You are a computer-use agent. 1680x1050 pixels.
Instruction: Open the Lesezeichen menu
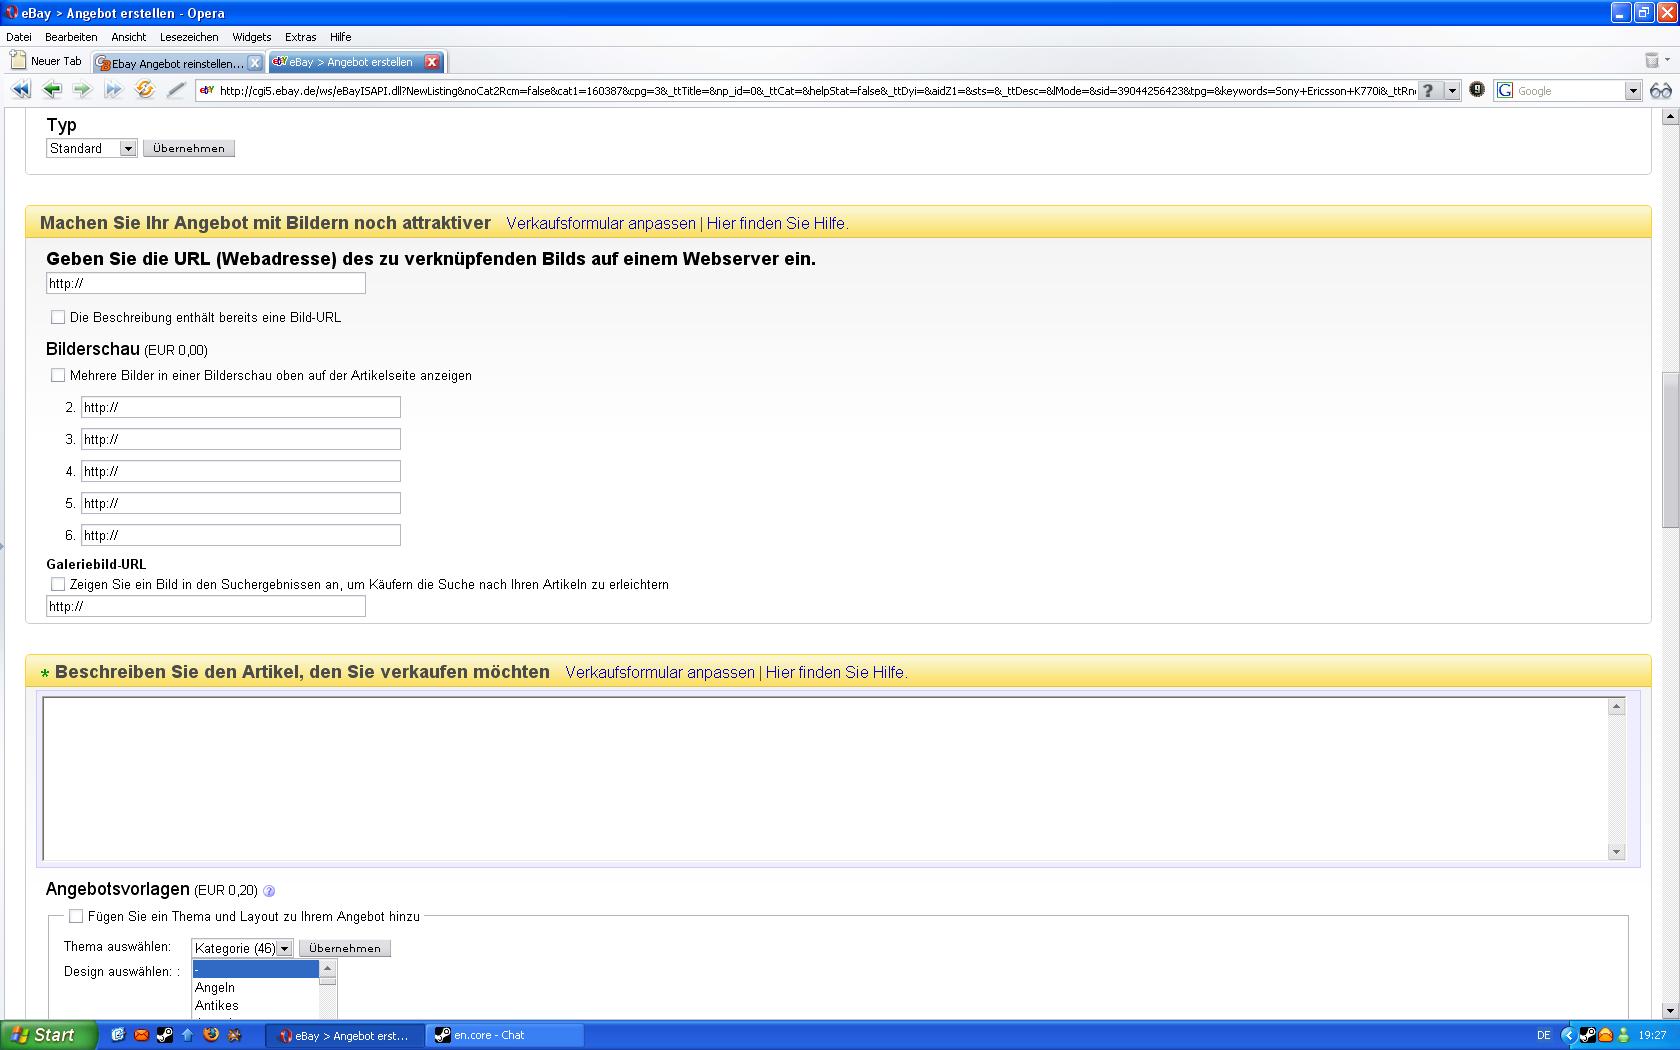(189, 37)
